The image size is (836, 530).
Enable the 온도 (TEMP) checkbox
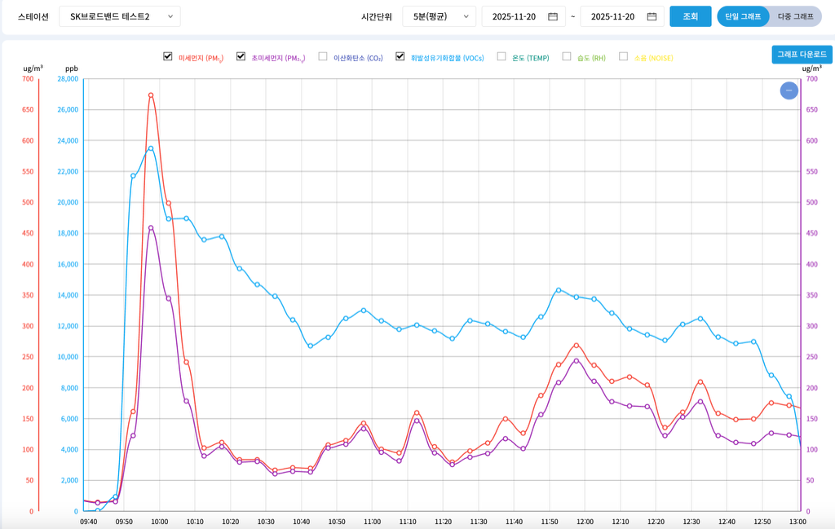coord(502,57)
